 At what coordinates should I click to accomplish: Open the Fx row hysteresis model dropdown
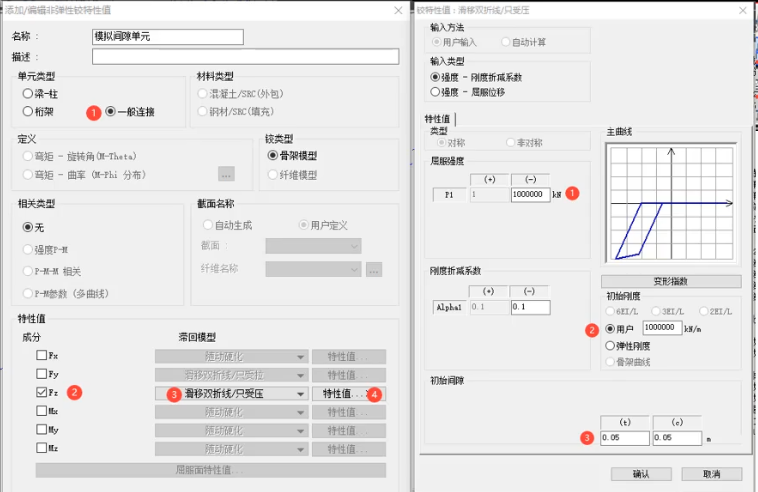231,357
